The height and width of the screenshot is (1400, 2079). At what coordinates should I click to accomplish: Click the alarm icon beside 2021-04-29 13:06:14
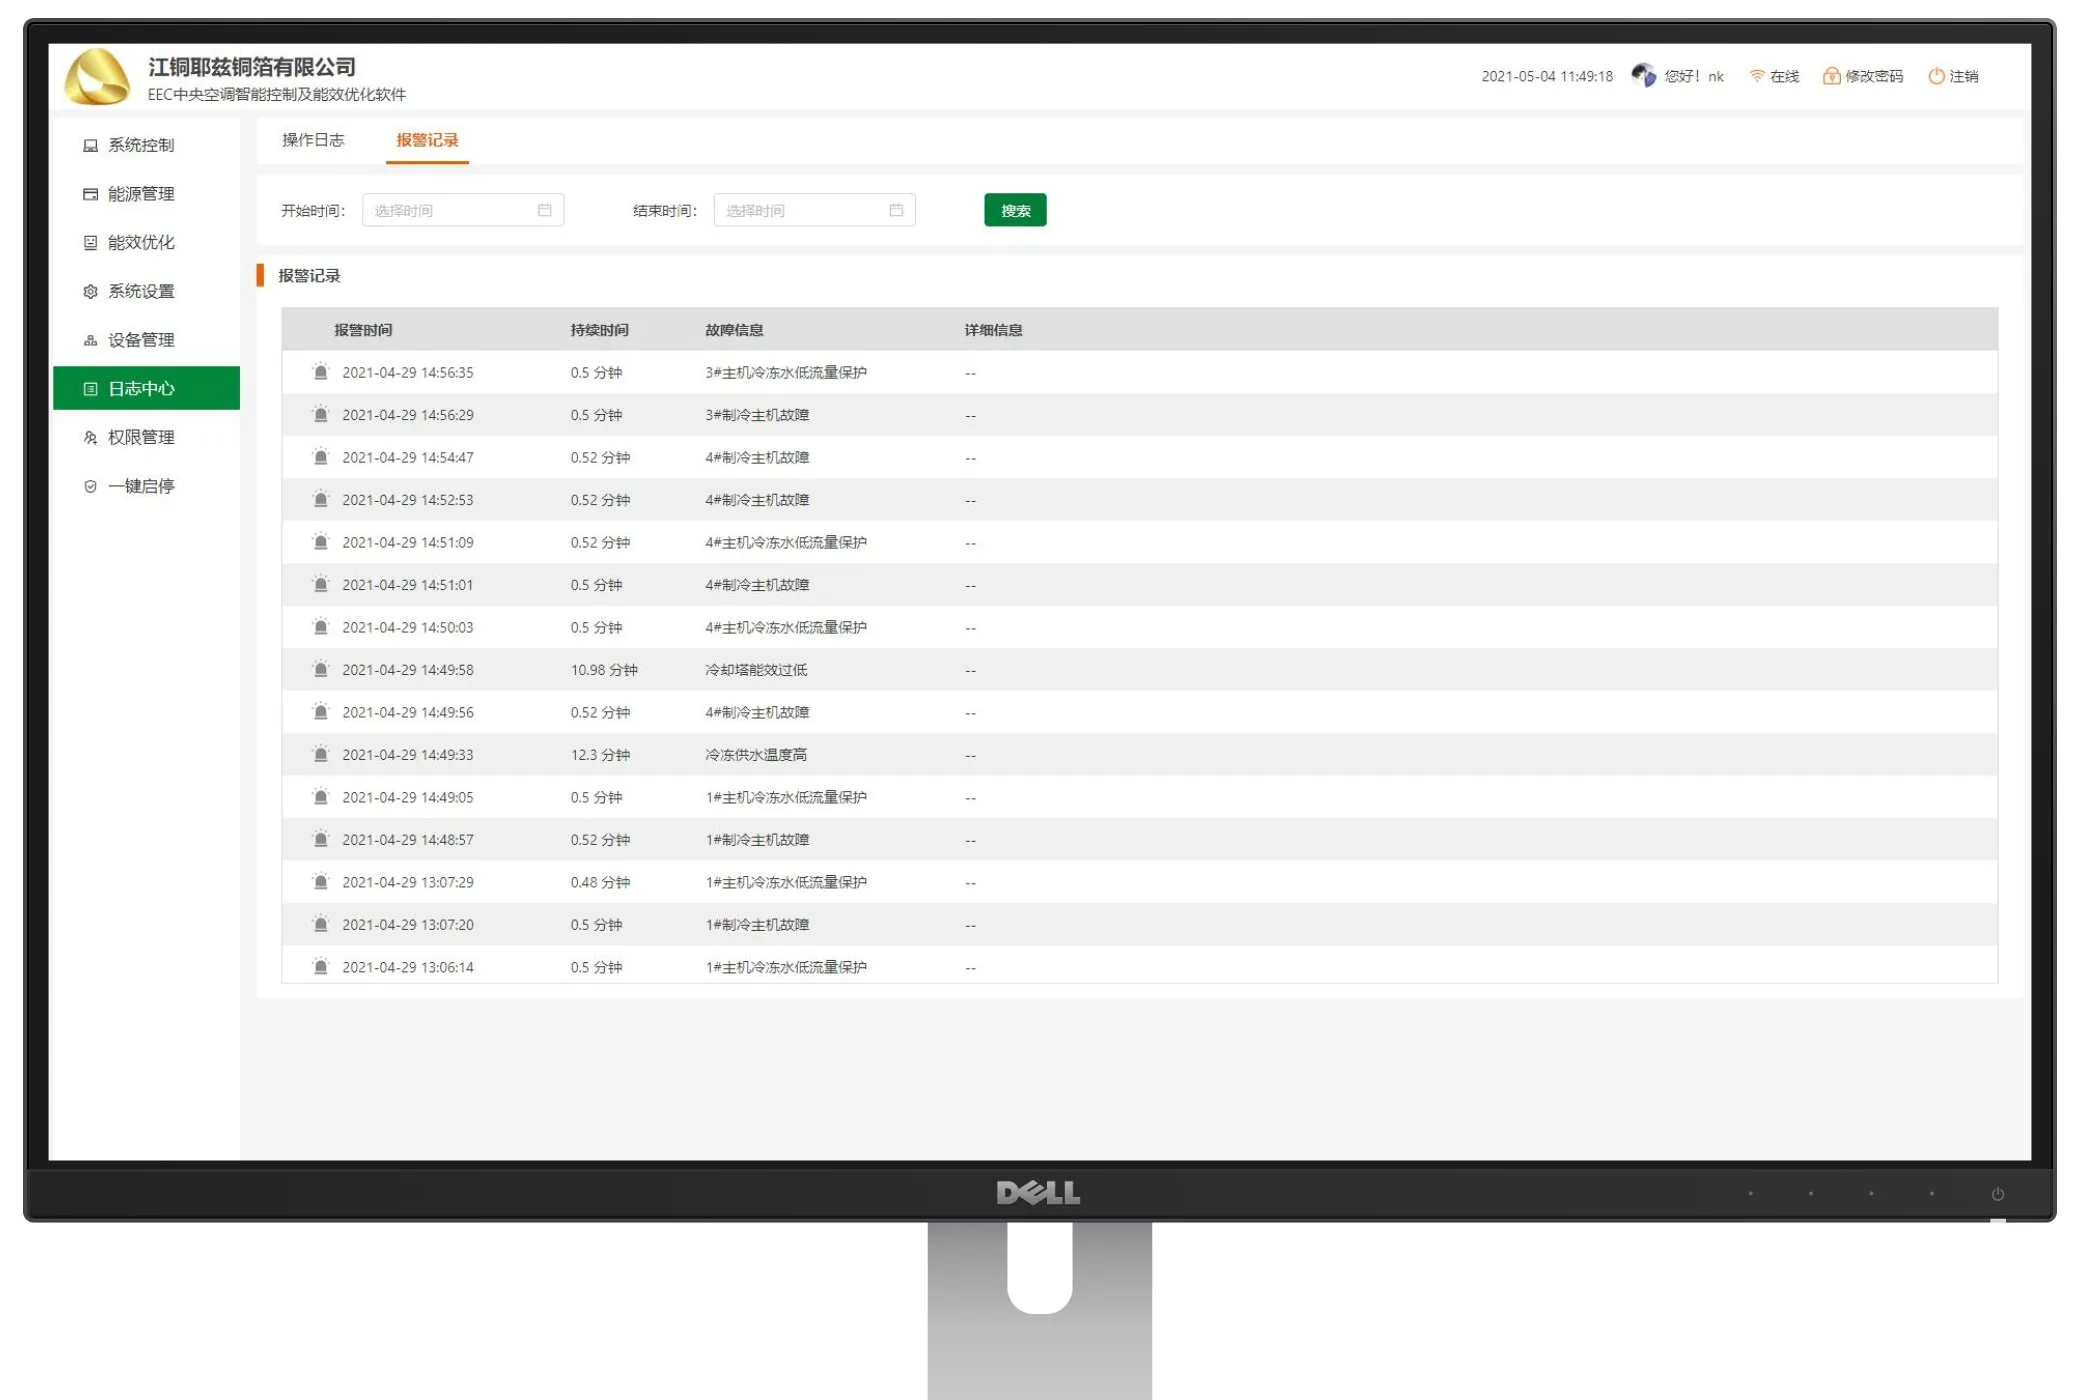tap(320, 966)
